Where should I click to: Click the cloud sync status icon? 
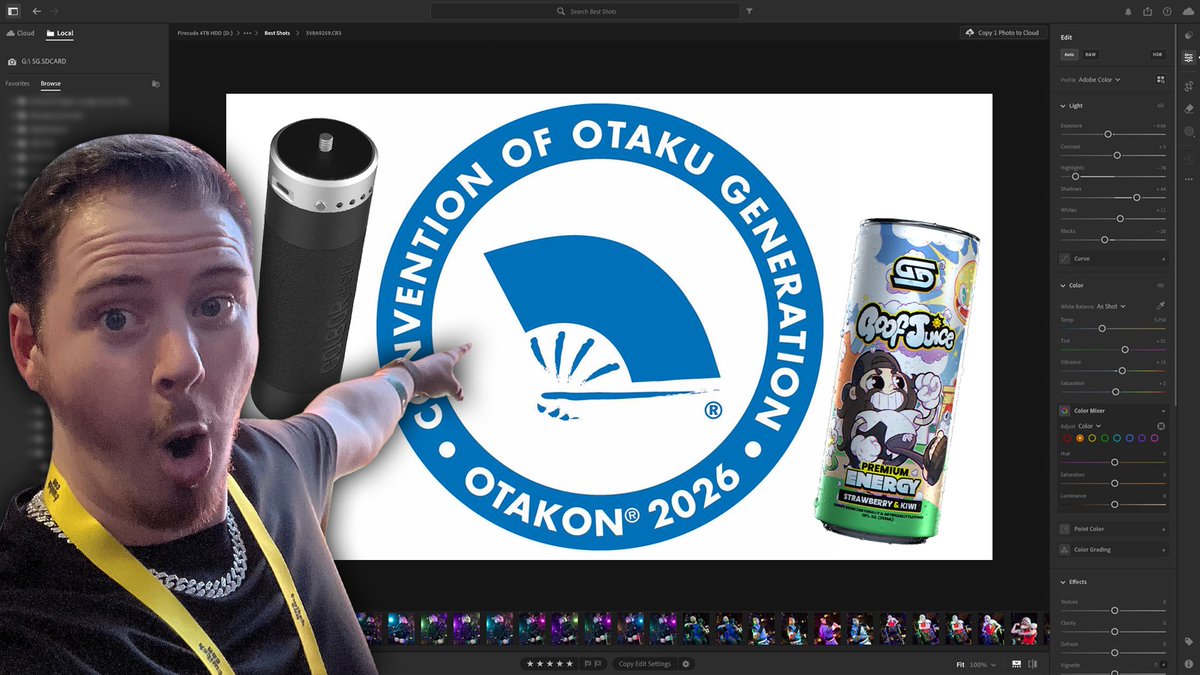1186,11
